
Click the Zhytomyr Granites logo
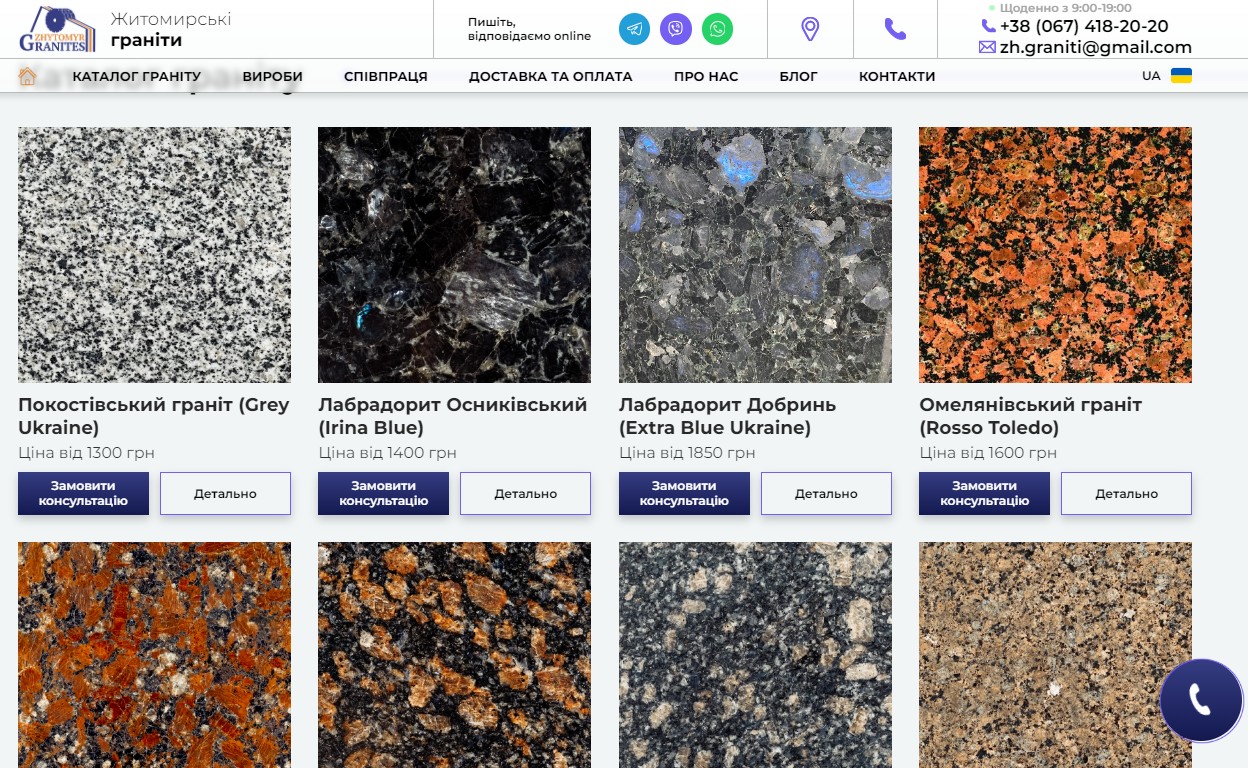point(58,29)
